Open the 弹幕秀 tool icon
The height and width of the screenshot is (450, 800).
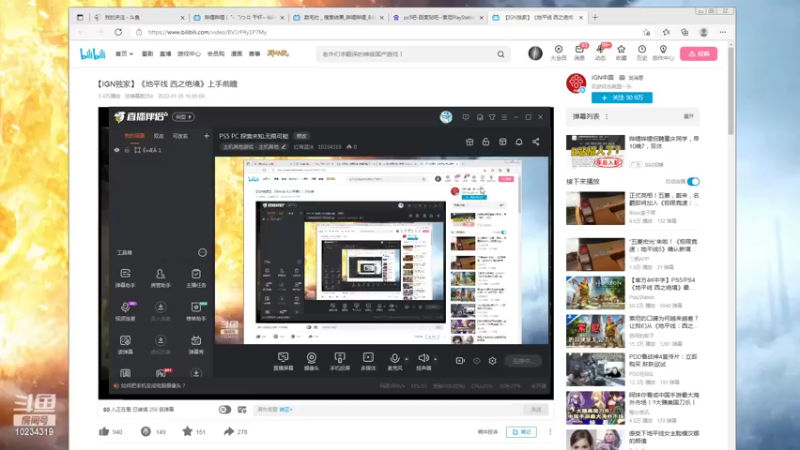point(196,344)
